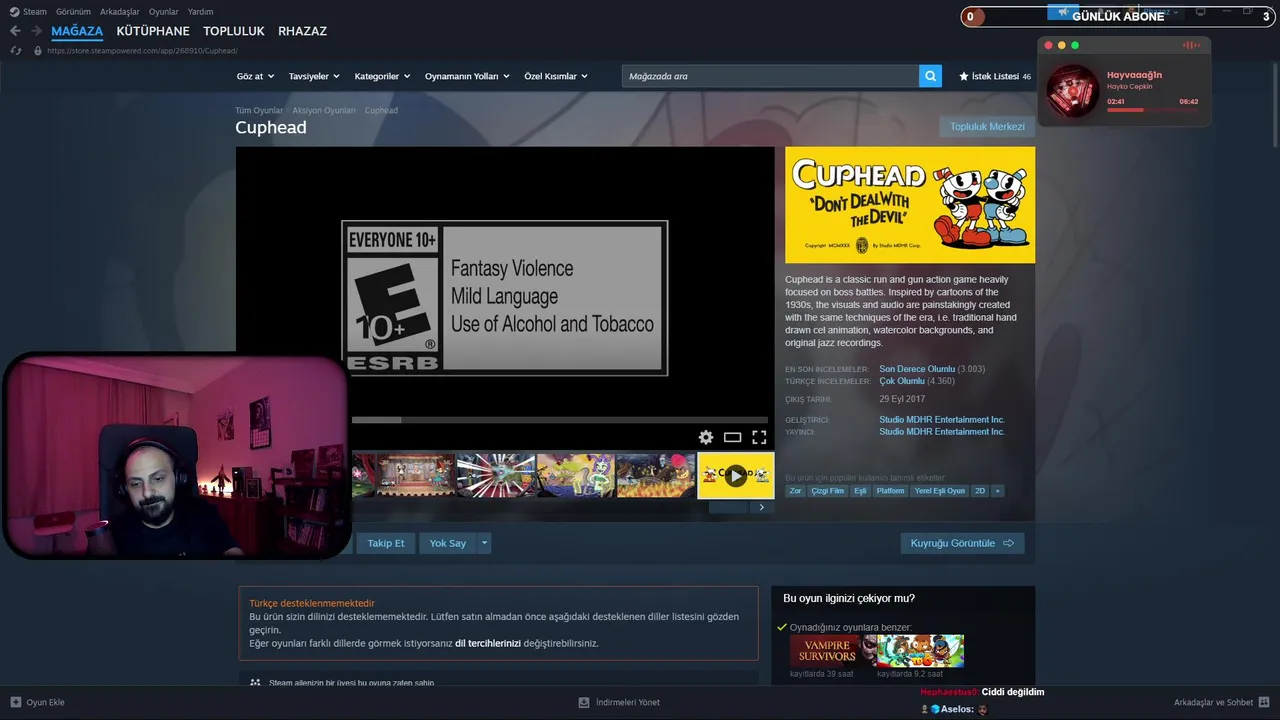Open video settings gear icon
1280x720 pixels.
[706, 437]
